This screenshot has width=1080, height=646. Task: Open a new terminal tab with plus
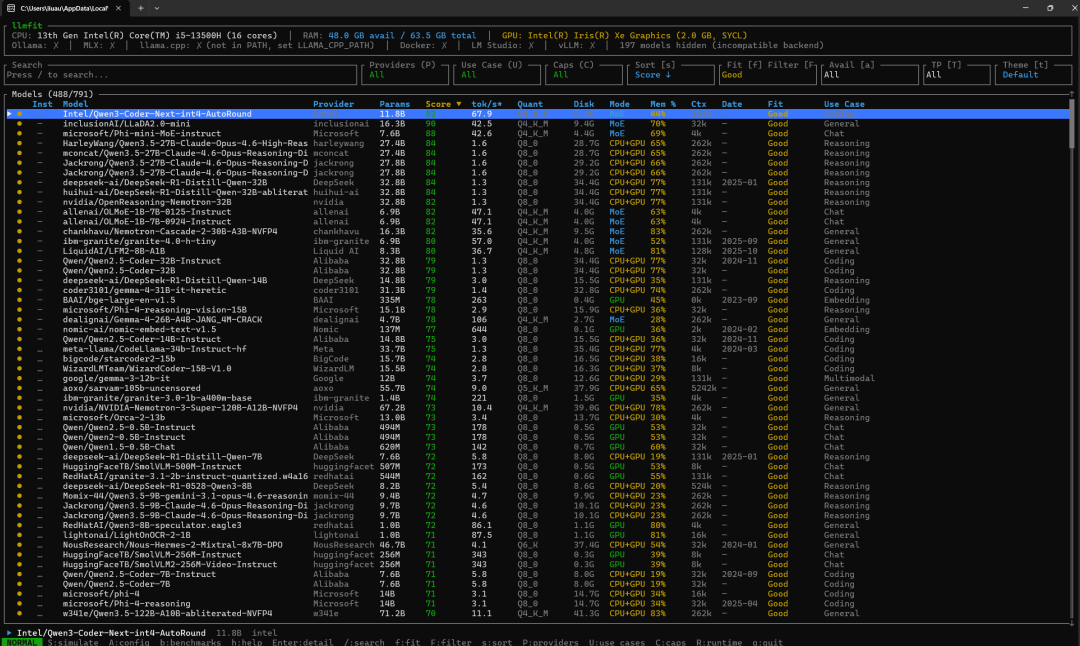click(141, 8)
